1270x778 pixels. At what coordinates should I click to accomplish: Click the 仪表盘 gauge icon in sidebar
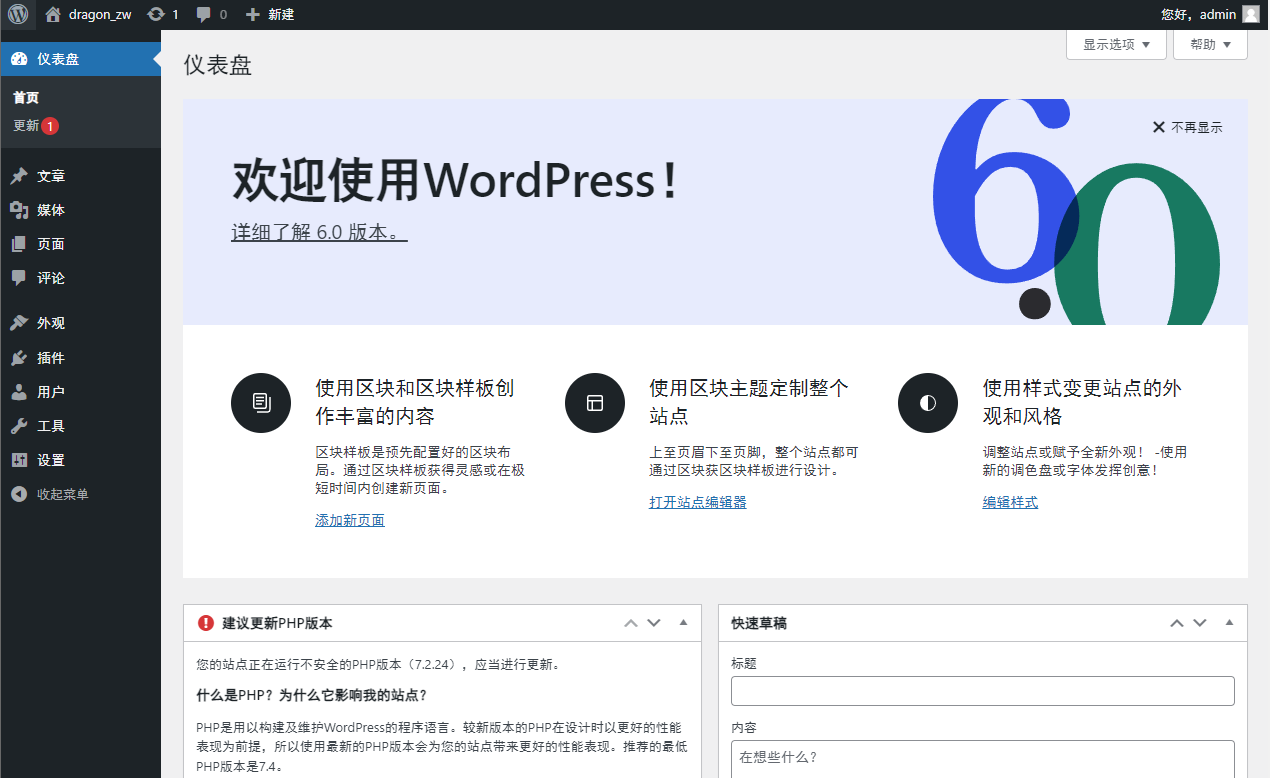pos(19,59)
